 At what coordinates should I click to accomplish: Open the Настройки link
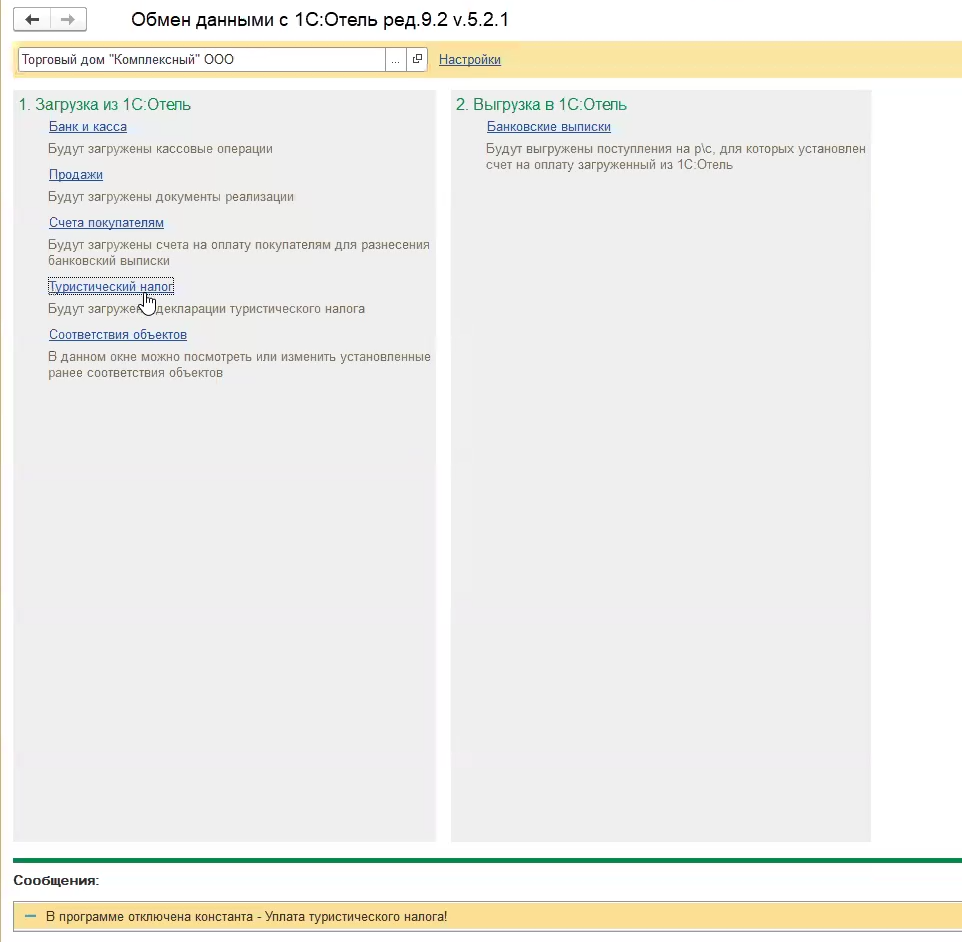[470, 60]
